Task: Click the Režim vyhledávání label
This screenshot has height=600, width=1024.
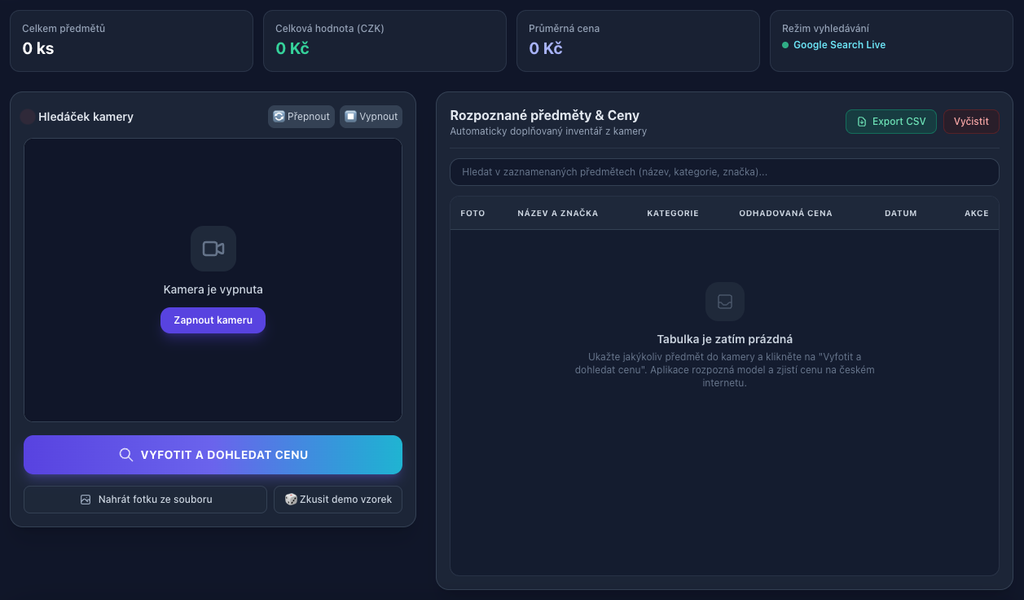Action: coord(825,29)
